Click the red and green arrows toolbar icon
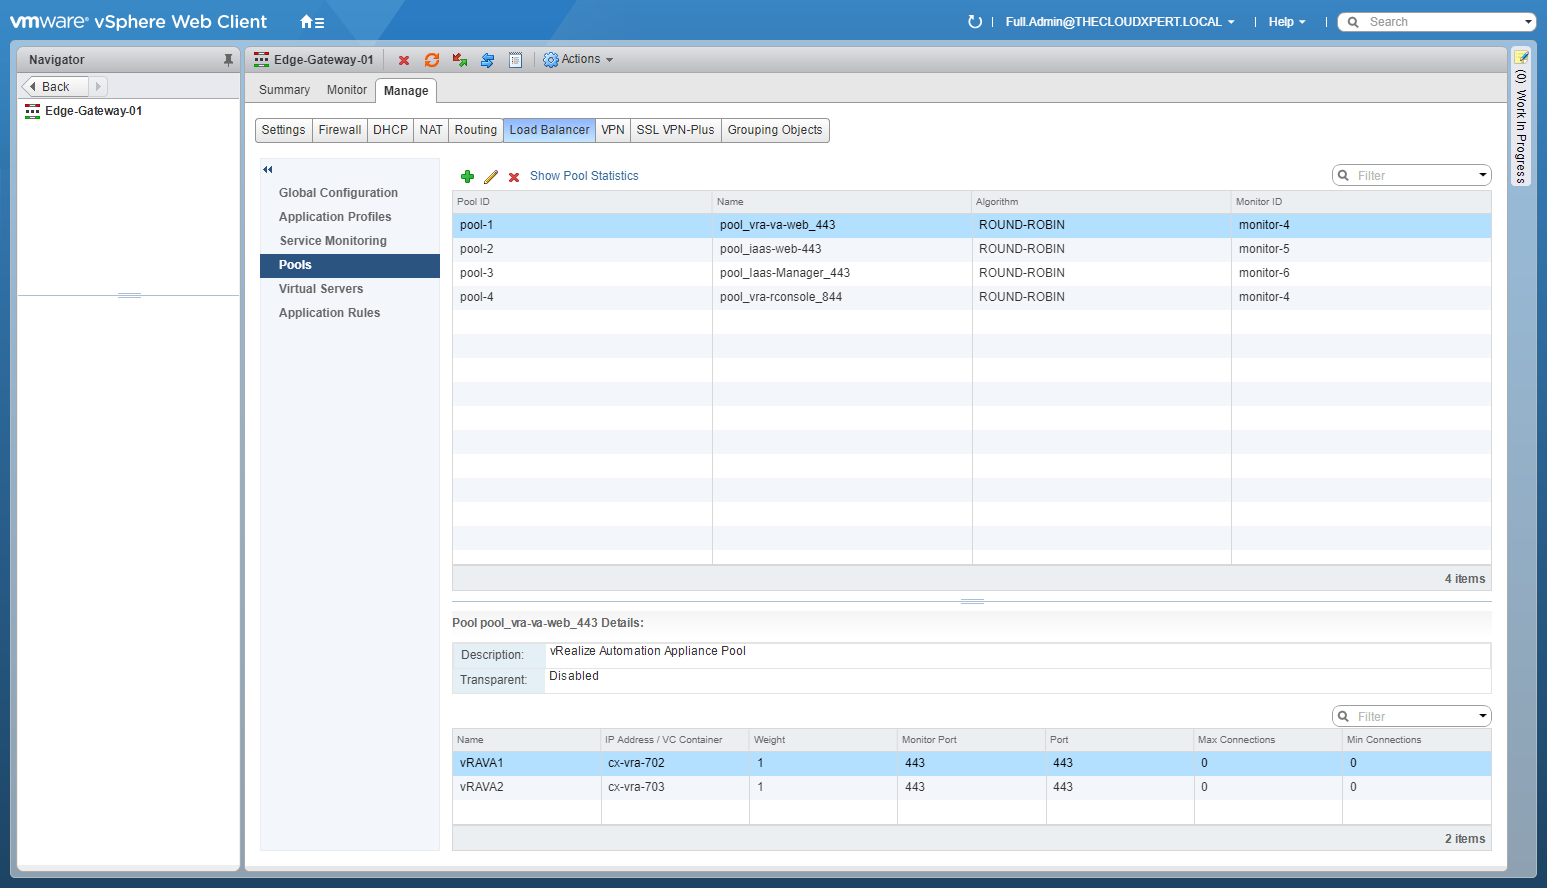1547x888 pixels. tap(460, 60)
